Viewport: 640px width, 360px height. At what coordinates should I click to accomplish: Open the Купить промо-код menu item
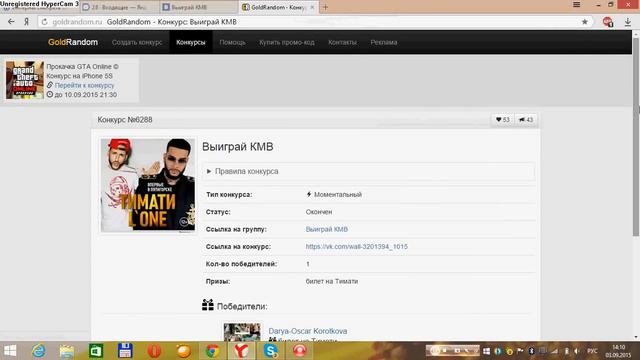click(x=287, y=42)
